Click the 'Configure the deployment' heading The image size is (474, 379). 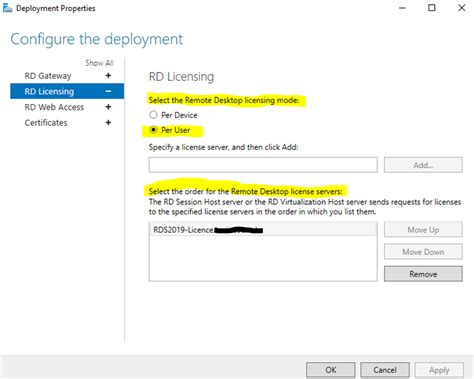pyautogui.click(x=97, y=39)
